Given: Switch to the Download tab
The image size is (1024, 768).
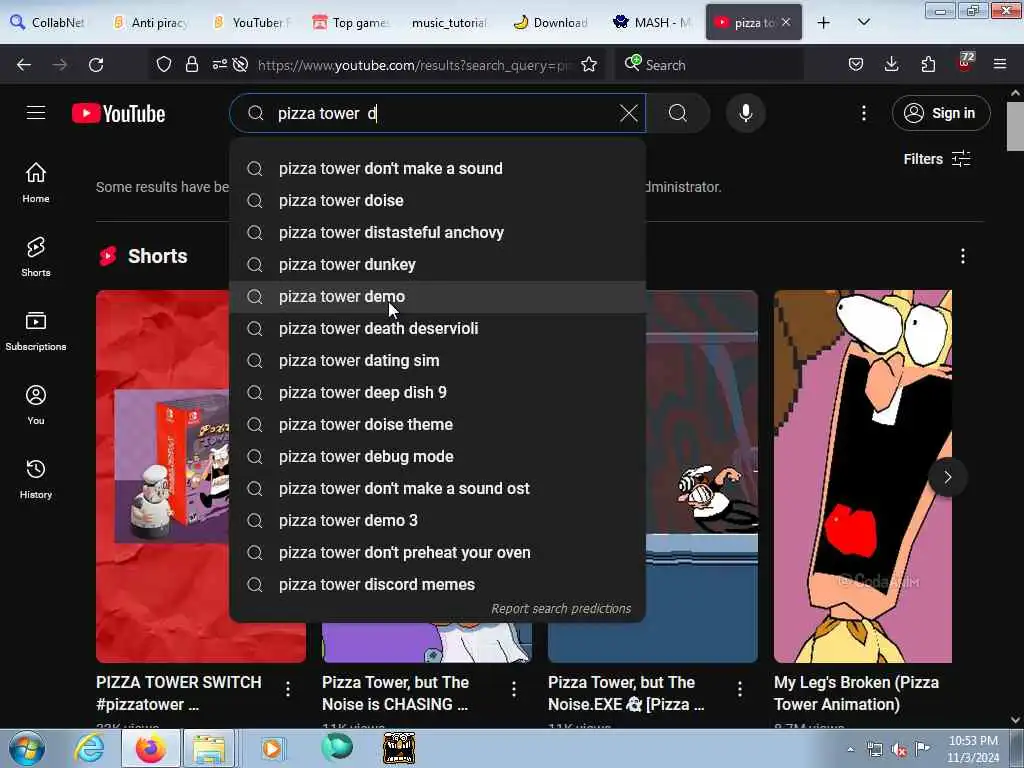Looking at the screenshot, I should [x=551, y=23].
